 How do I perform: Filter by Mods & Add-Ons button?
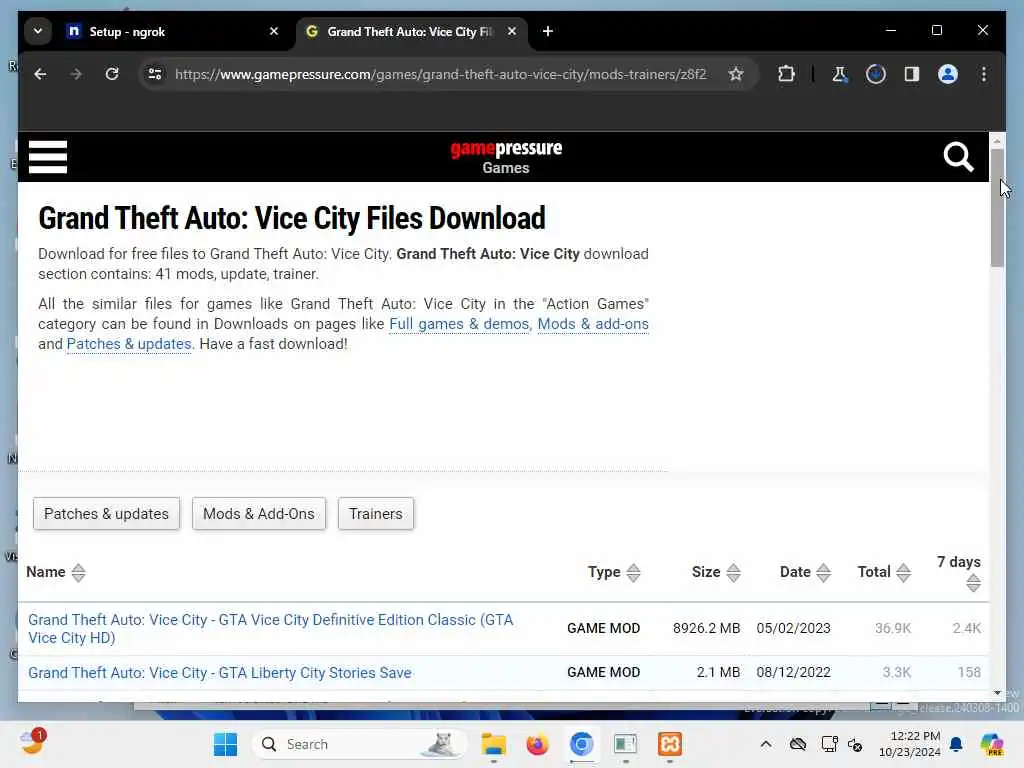(259, 514)
